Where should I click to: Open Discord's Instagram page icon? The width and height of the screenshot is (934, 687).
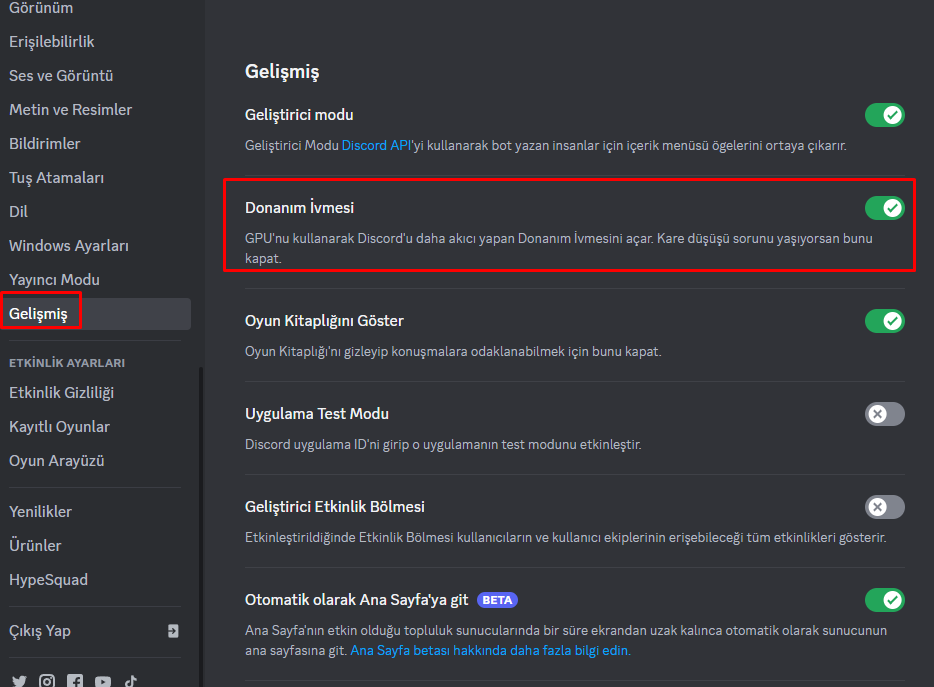click(x=47, y=681)
